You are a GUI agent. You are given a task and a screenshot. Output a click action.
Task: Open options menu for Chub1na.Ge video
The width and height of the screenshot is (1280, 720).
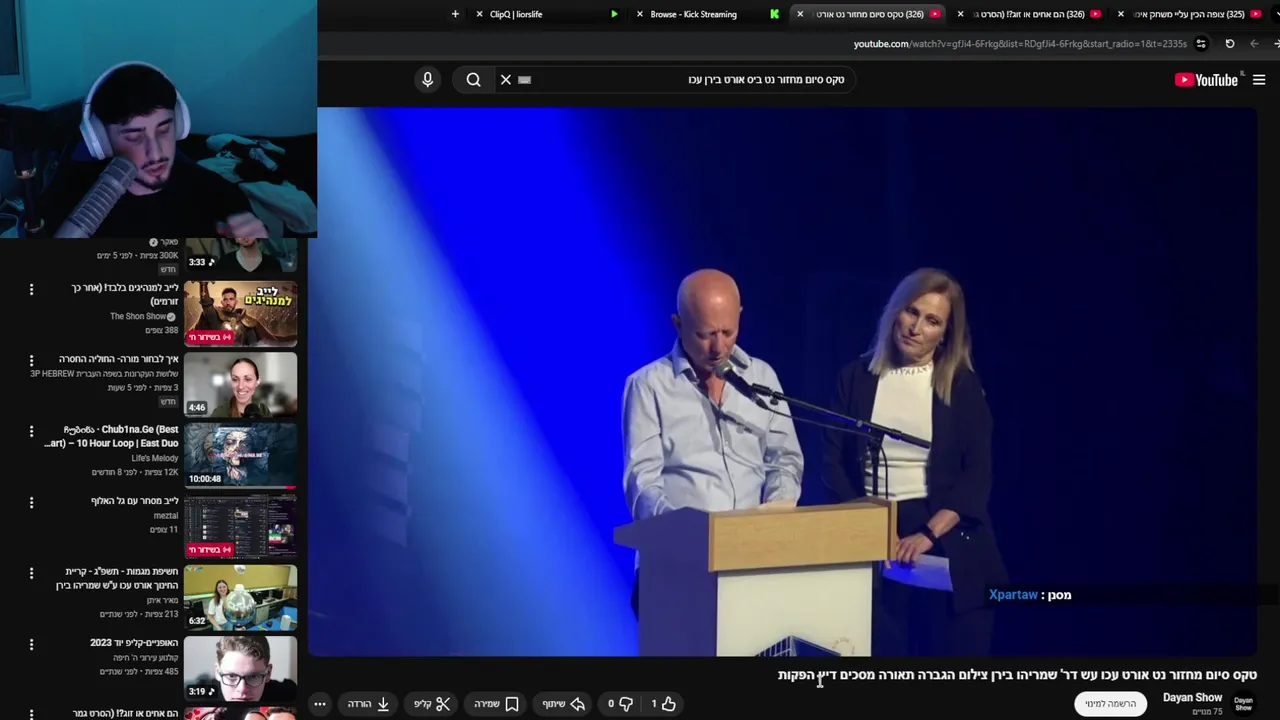(x=31, y=431)
